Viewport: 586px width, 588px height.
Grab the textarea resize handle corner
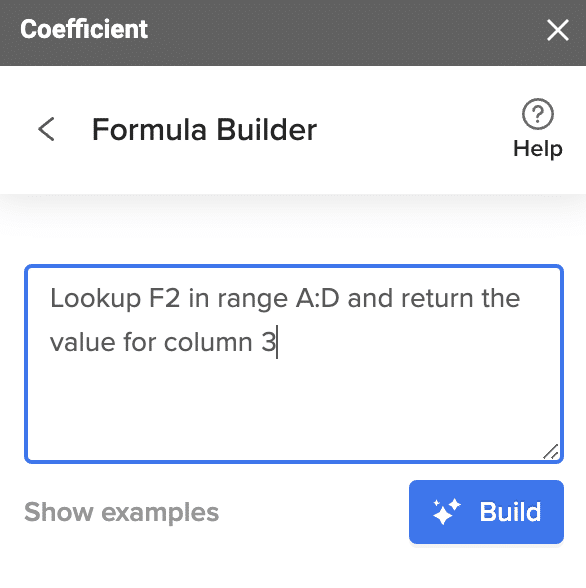551,452
